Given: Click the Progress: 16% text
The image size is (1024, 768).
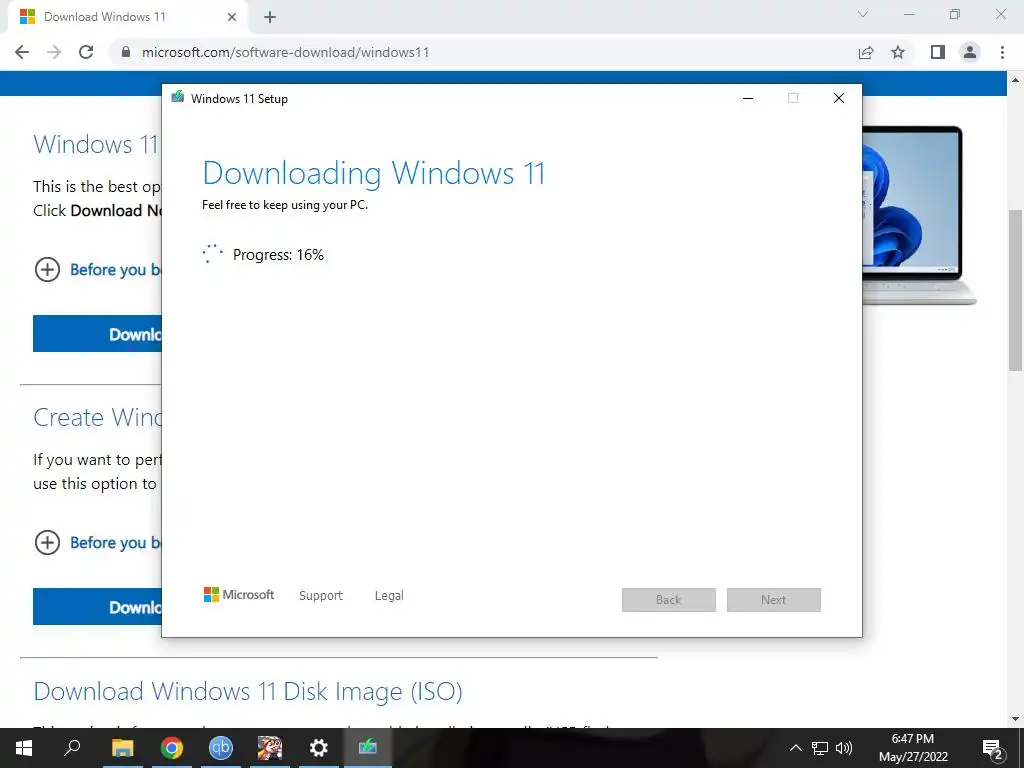Looking at the screenshot, I should coord(278,255).
